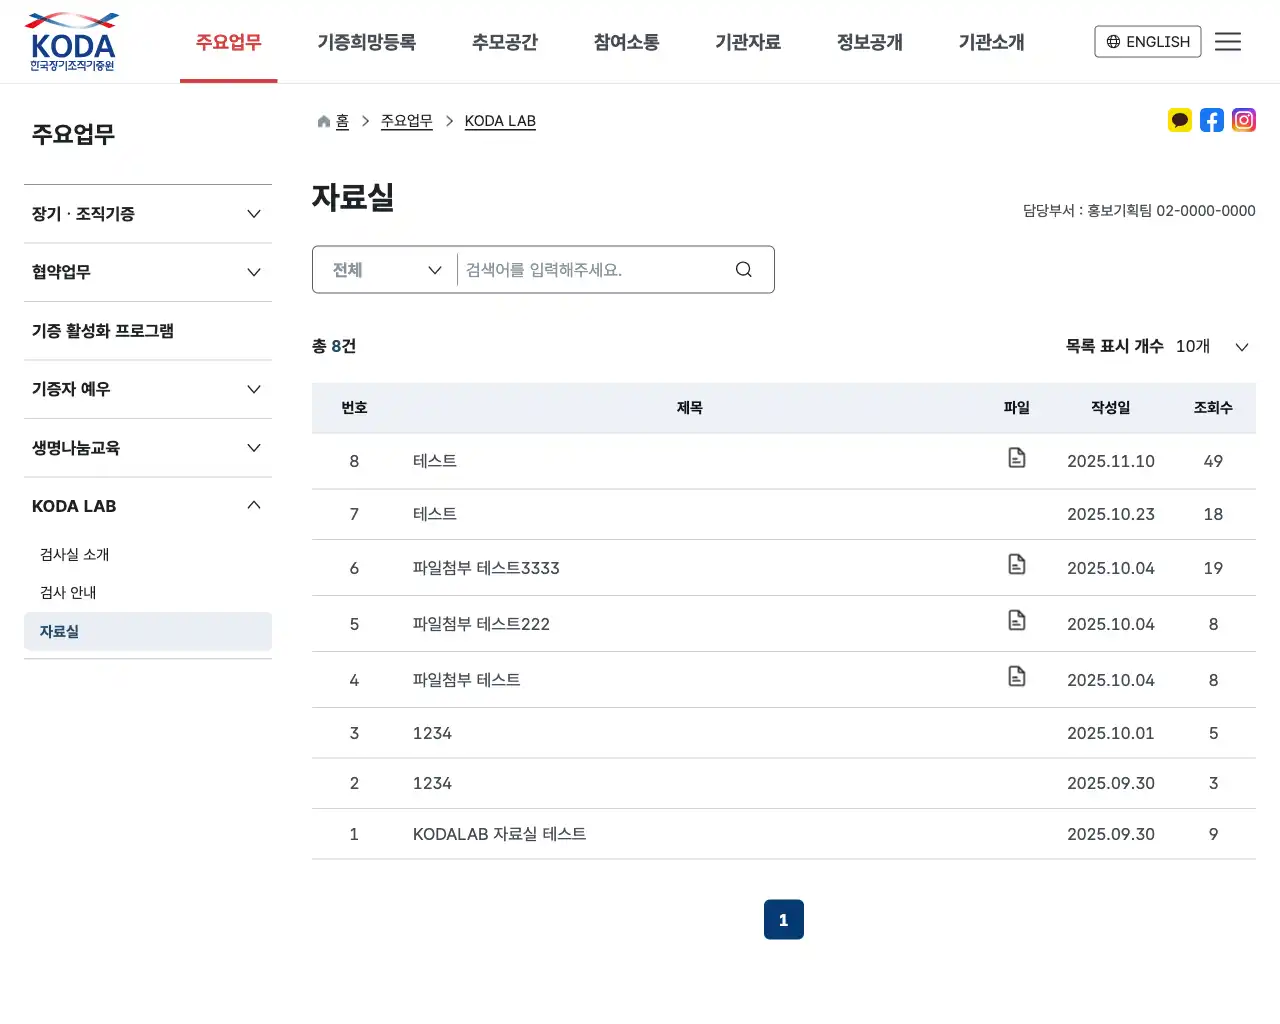
Task: Click the attachment icon on 파일첨부 테스트3333
Action: coord(1017,563)
